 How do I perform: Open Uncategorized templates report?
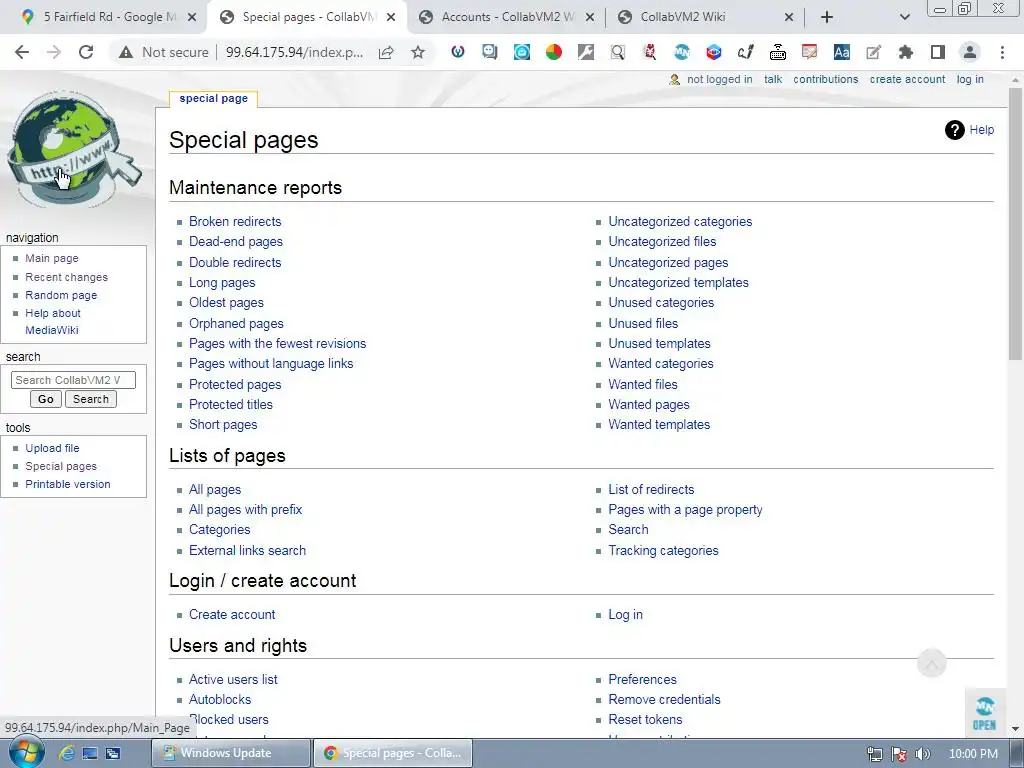point(679,283)
